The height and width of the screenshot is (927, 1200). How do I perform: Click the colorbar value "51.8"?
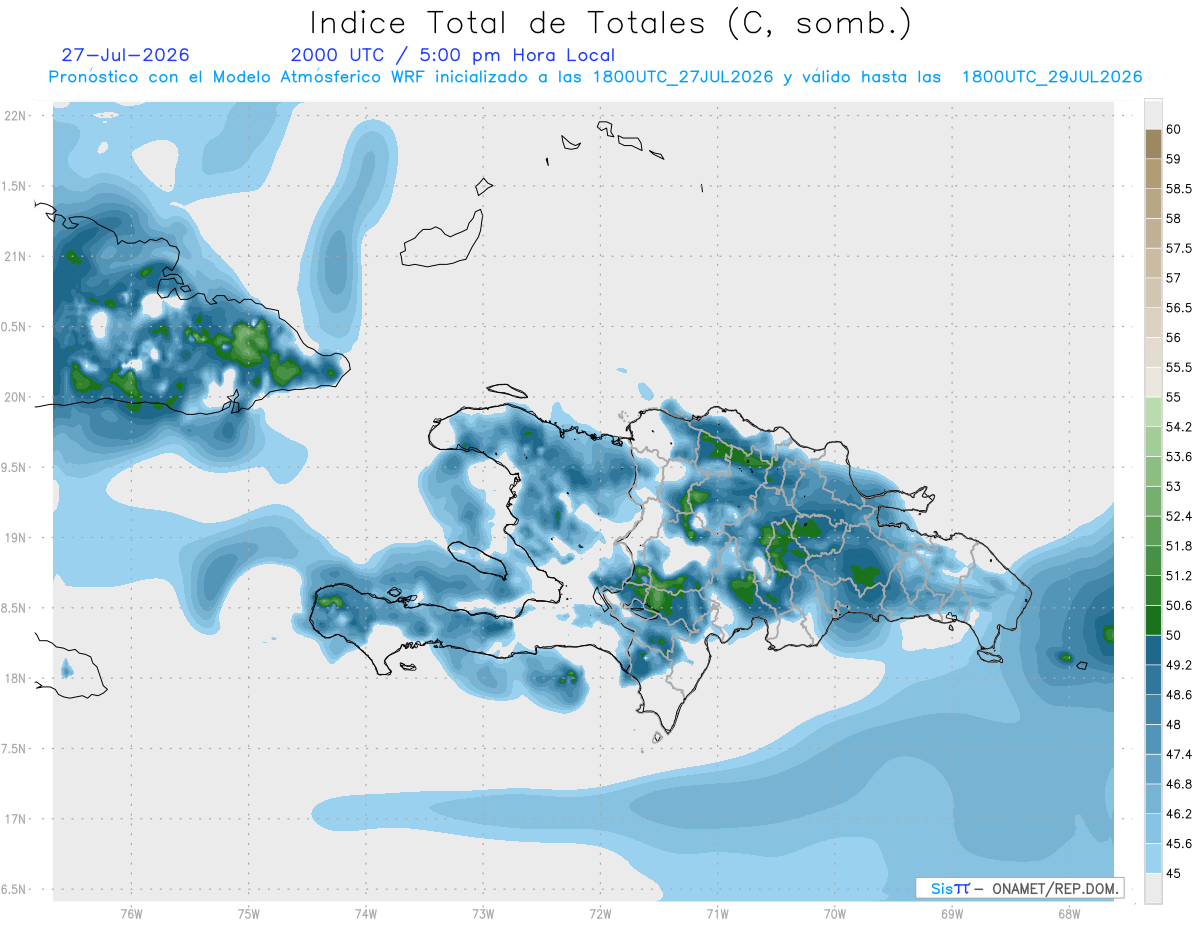pyautogui.click(x=1180, y=546)
